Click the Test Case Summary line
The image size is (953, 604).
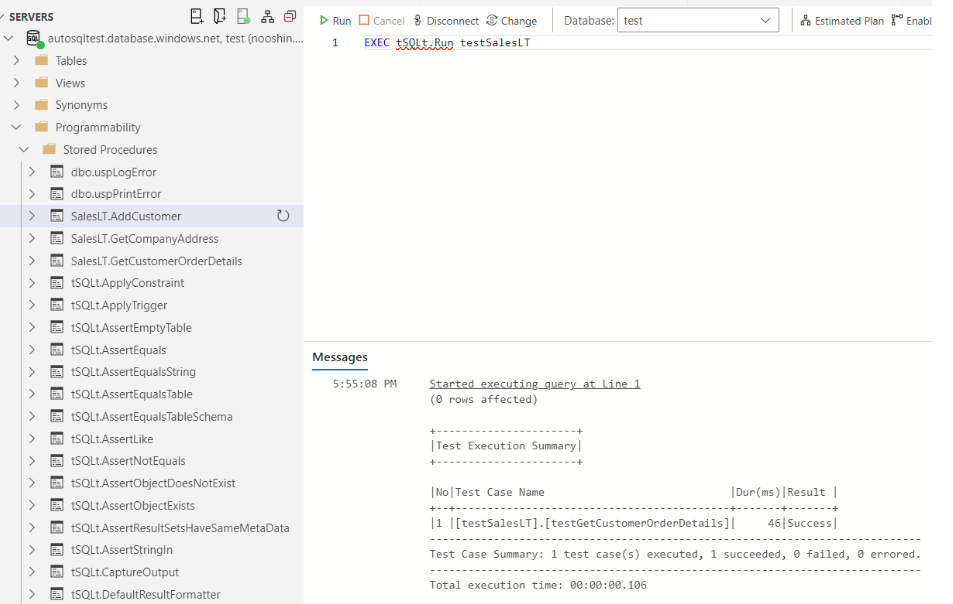point(675,554)
